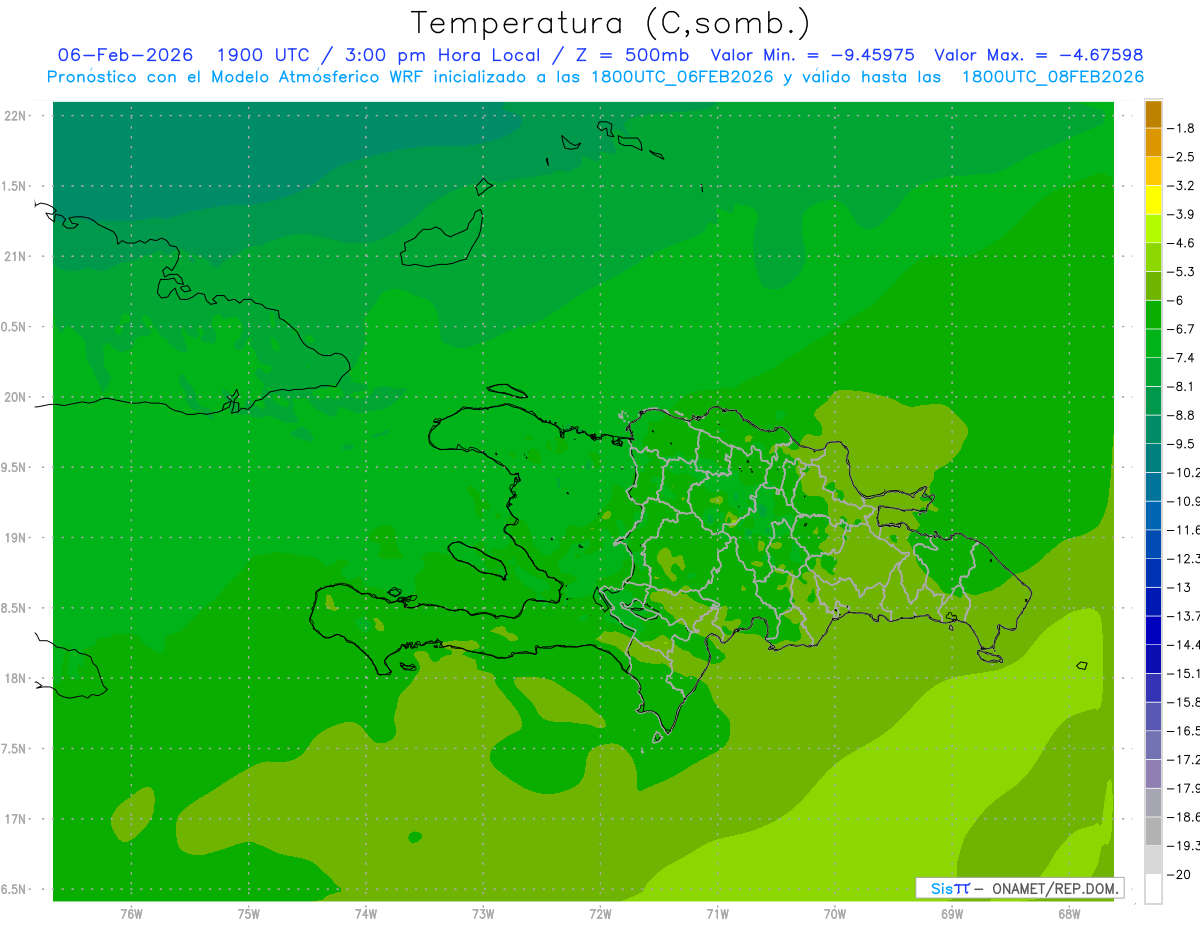Image resolution: width=1200 pixels, height=927 pixels.
Task: Click the "22N" latitude label
Action: (17, 116)
